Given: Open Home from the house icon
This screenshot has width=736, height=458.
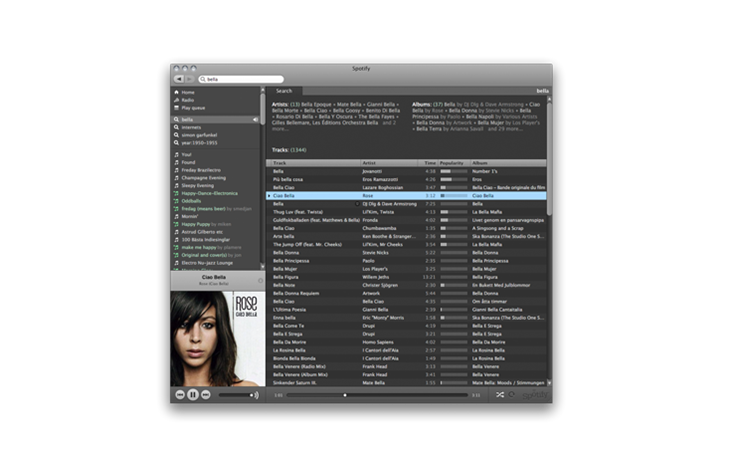Looking at the screenshot, I should pos(176,92).
